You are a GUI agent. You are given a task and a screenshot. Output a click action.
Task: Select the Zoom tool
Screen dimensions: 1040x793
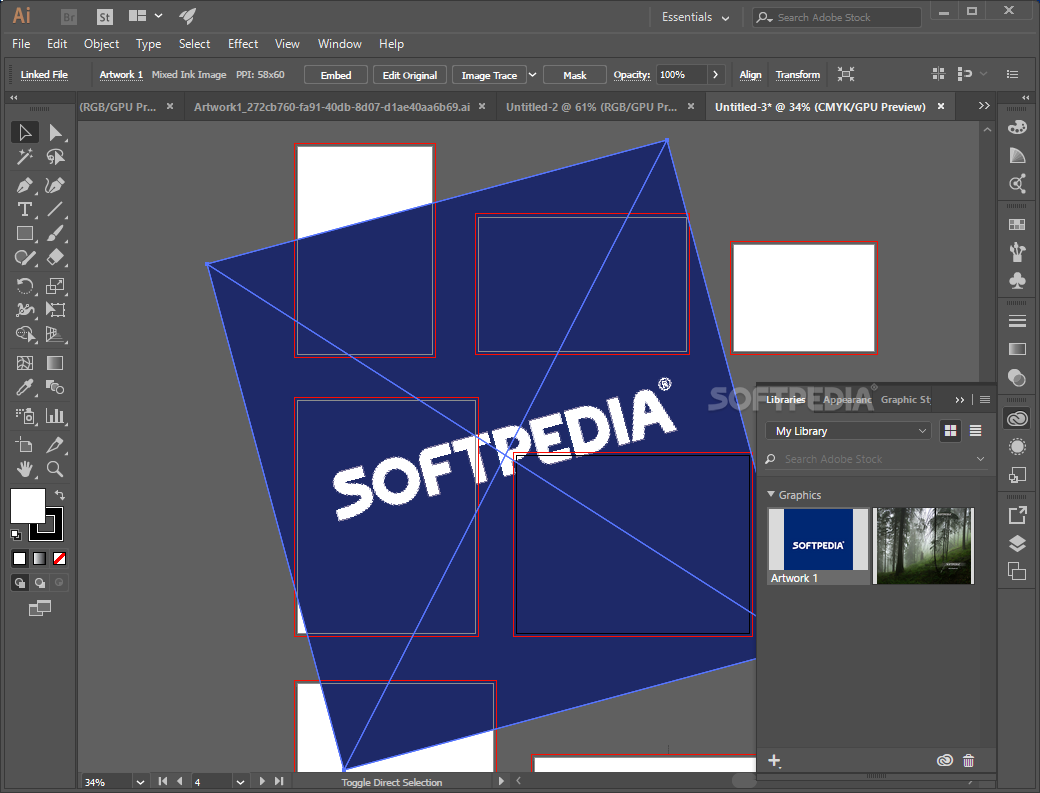pyautogui.click(x=55, y=469)
